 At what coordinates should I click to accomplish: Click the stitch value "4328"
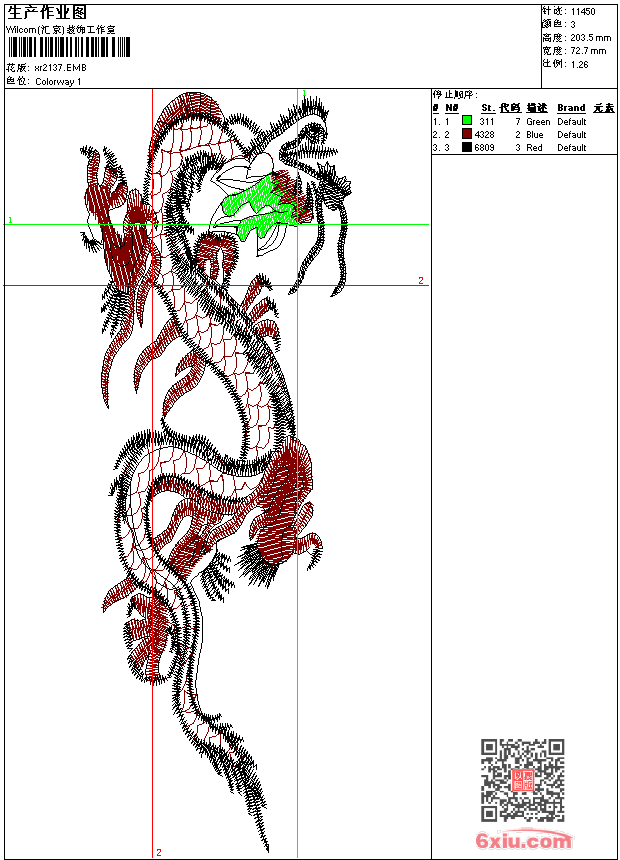click(484, 134)
